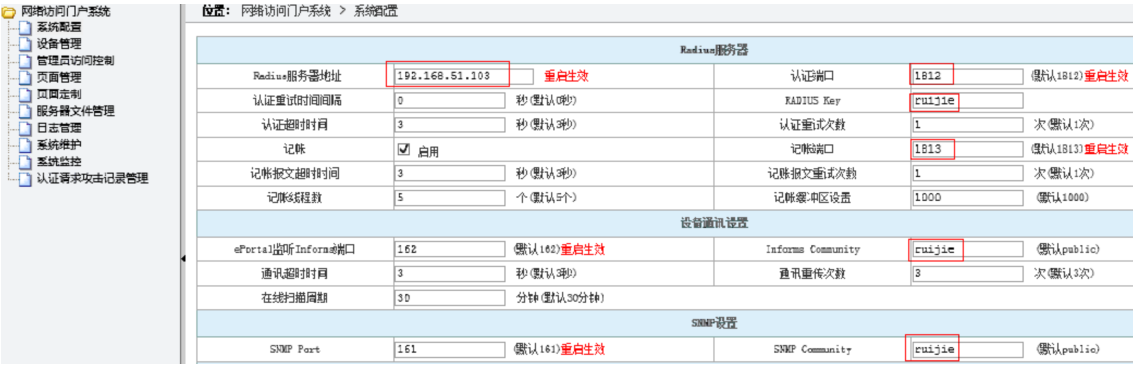The height and width of the screenshot is (368, 1133).
Task: Click red 重启生效 beside Radius server address
Action: point(566,76)
